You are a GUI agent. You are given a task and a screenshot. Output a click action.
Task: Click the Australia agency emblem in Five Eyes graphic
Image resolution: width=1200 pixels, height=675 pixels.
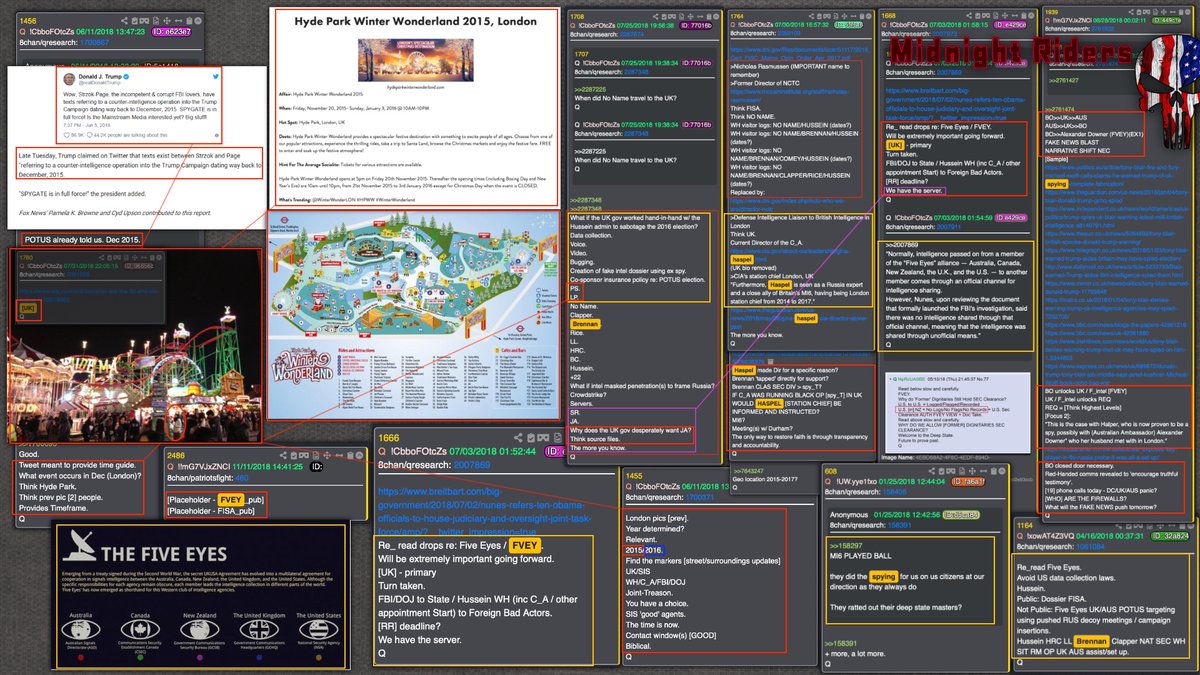(81, 630)
